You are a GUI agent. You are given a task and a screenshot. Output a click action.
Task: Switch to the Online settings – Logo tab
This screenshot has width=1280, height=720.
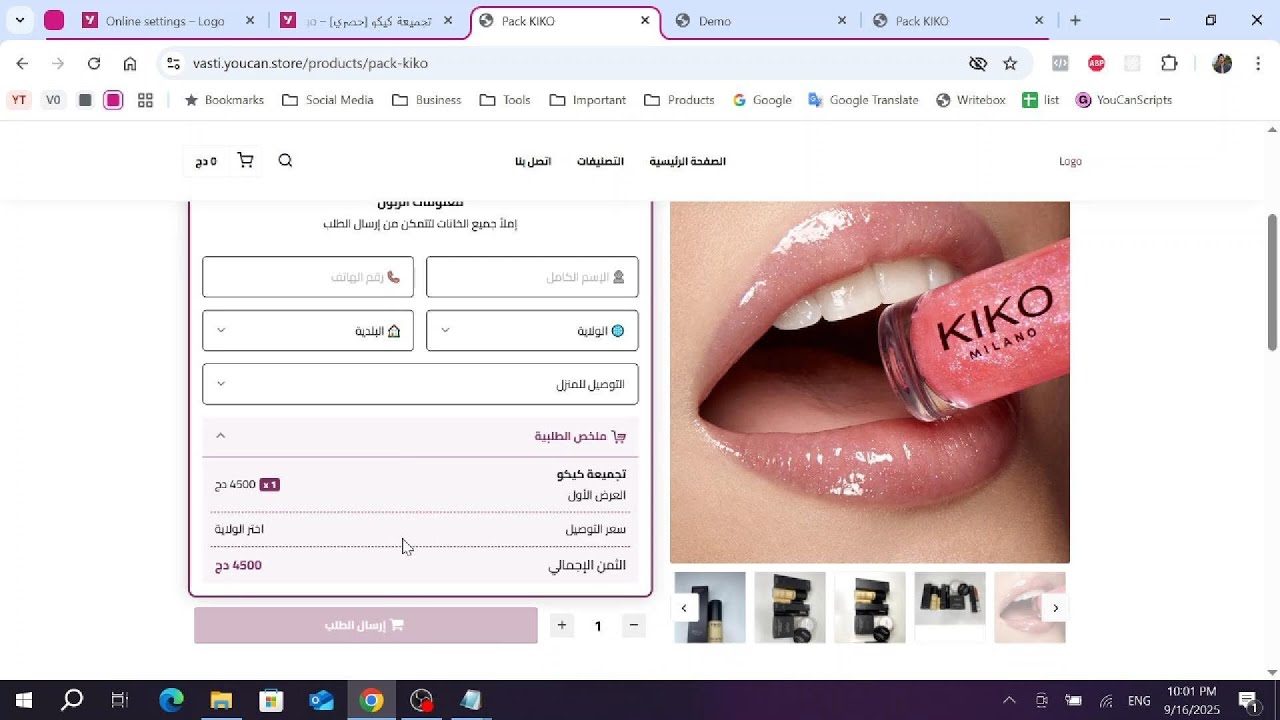click(165, 20)
